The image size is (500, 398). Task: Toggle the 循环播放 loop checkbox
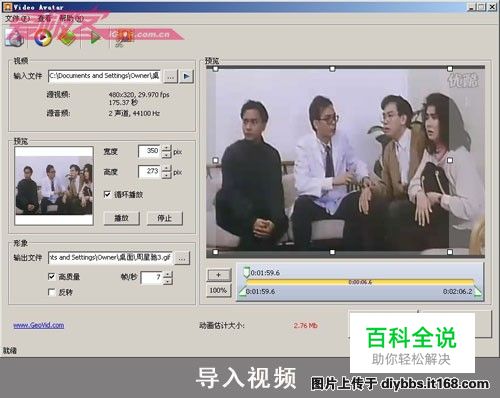pos(107,194)
